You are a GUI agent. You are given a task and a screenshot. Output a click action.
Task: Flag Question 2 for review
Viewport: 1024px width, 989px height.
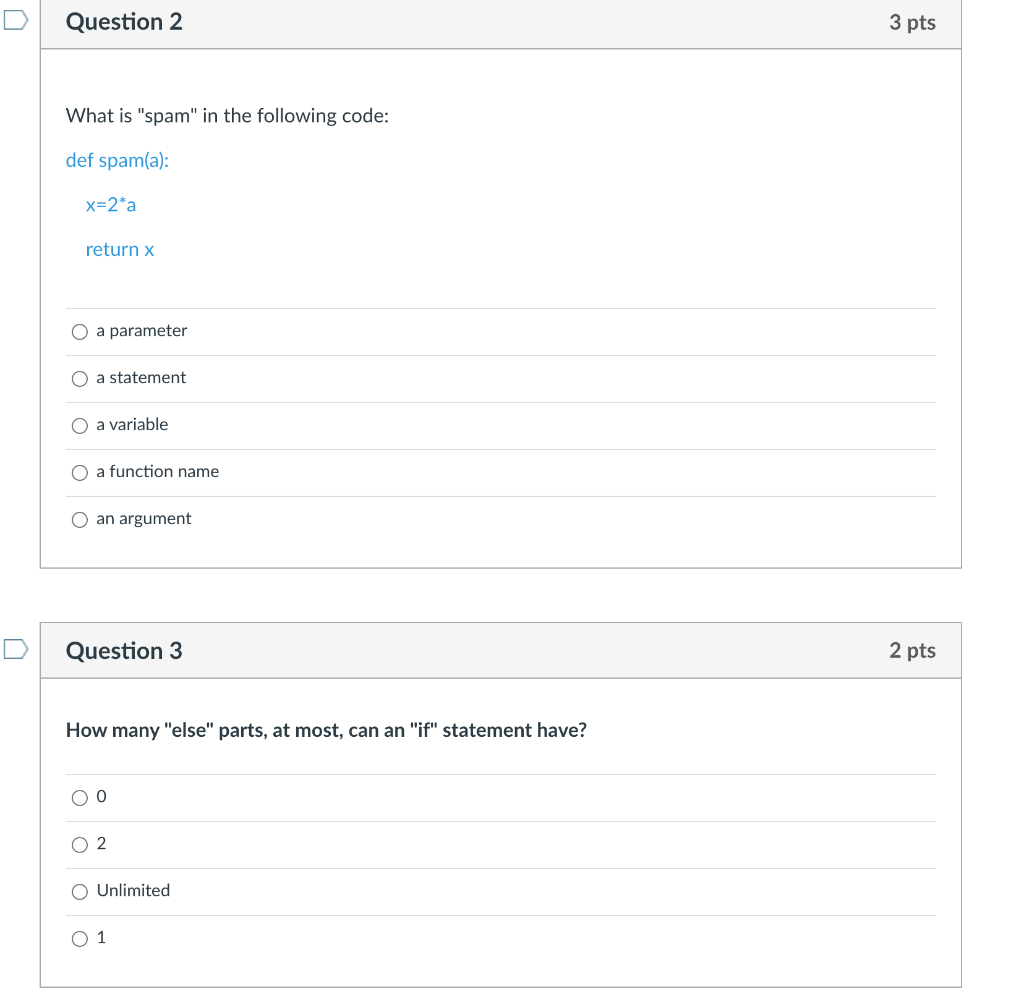coord(14,21)
